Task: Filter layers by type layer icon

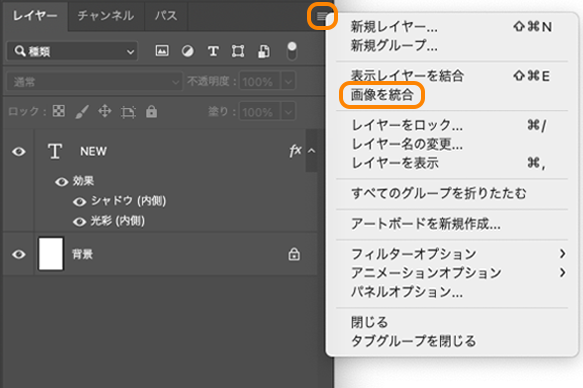Action: (x=213, y=51)
